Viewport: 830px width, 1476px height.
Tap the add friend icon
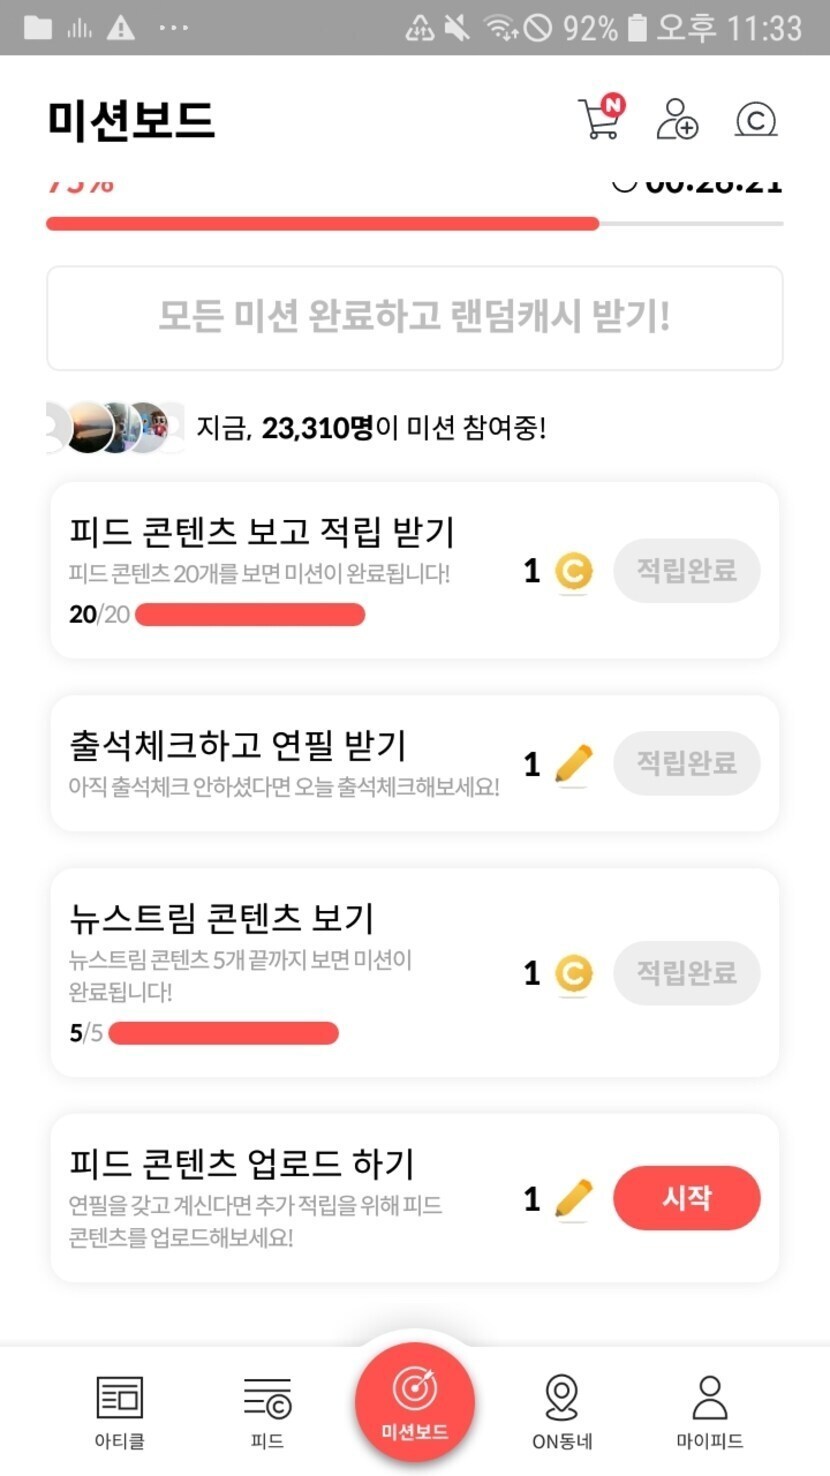click(677, 120)
